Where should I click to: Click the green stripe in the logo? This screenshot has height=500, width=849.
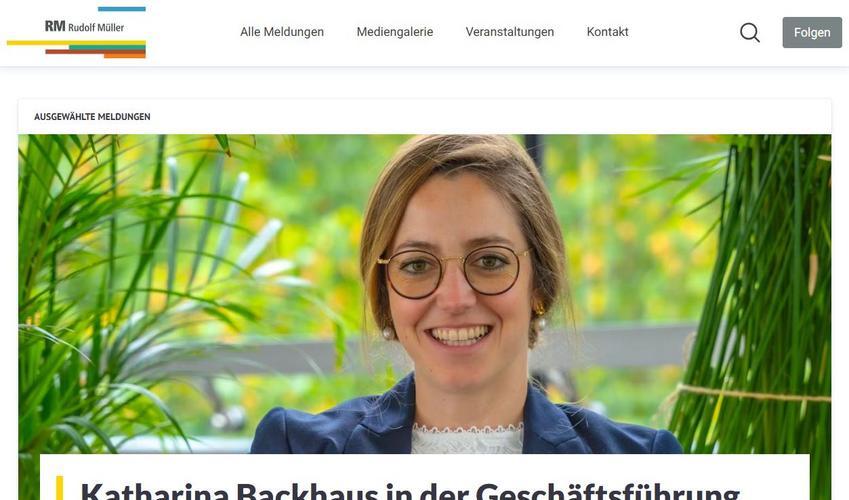click(107, 48)
